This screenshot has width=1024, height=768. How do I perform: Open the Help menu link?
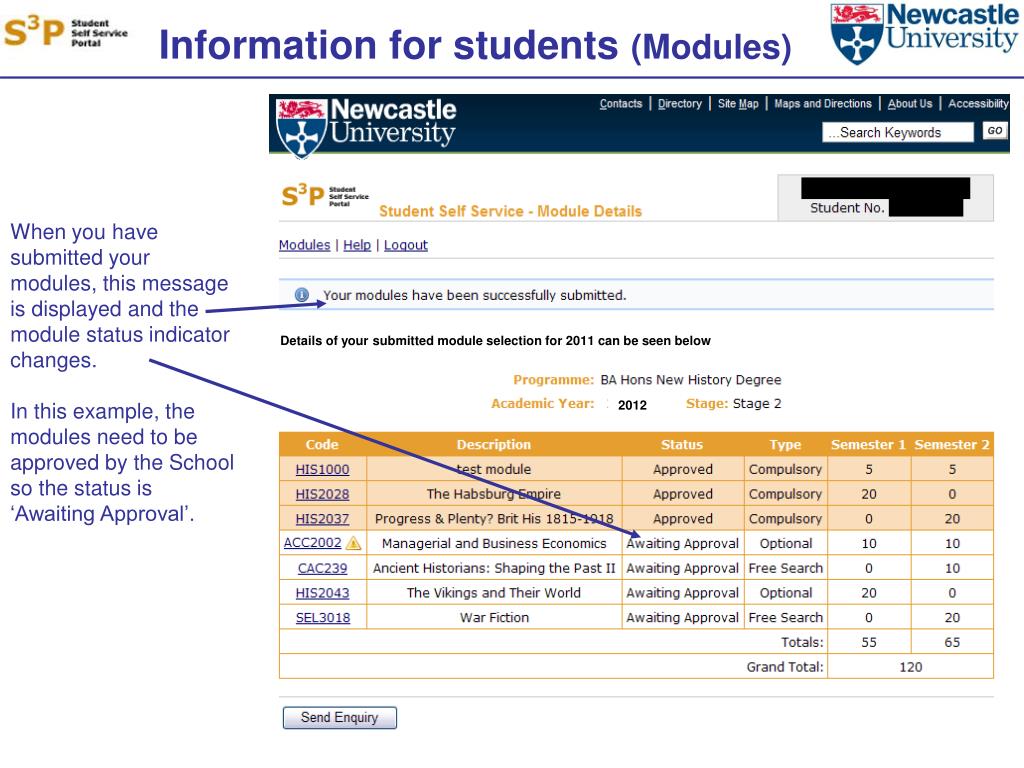pyautogui.click(x=357, y=245)
